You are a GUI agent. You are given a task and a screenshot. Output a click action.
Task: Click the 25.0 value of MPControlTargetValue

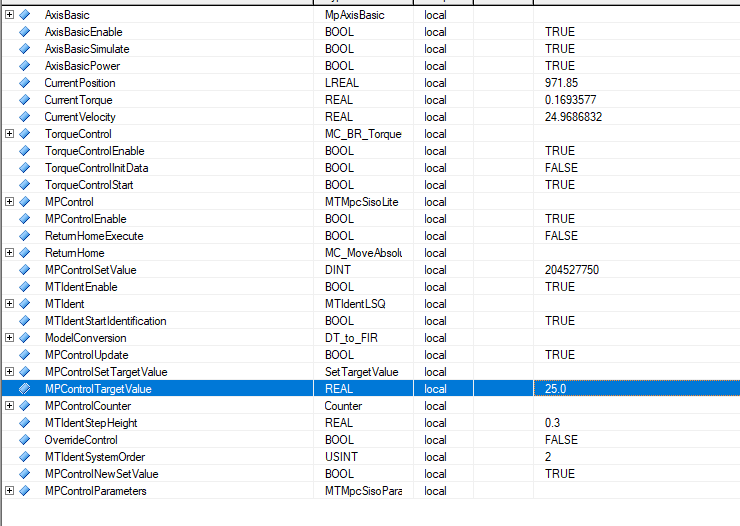point(555,389)
